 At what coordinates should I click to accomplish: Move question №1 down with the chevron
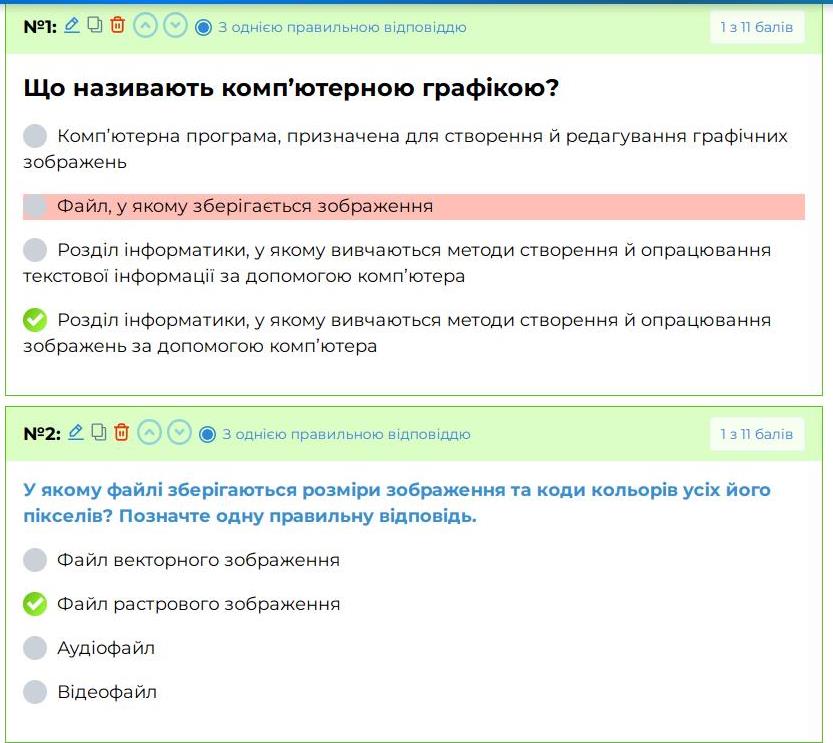click(177, 27)
